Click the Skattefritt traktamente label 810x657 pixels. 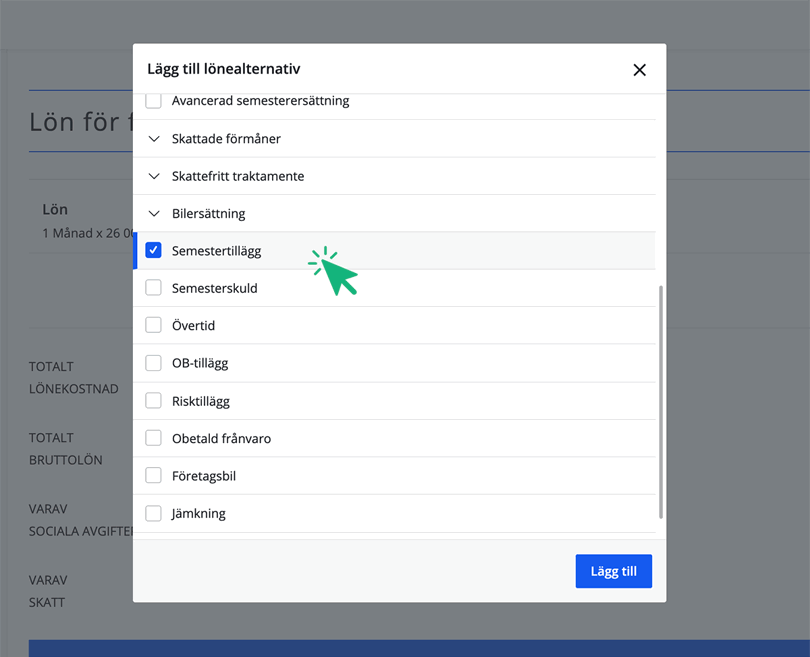(238, 176)
